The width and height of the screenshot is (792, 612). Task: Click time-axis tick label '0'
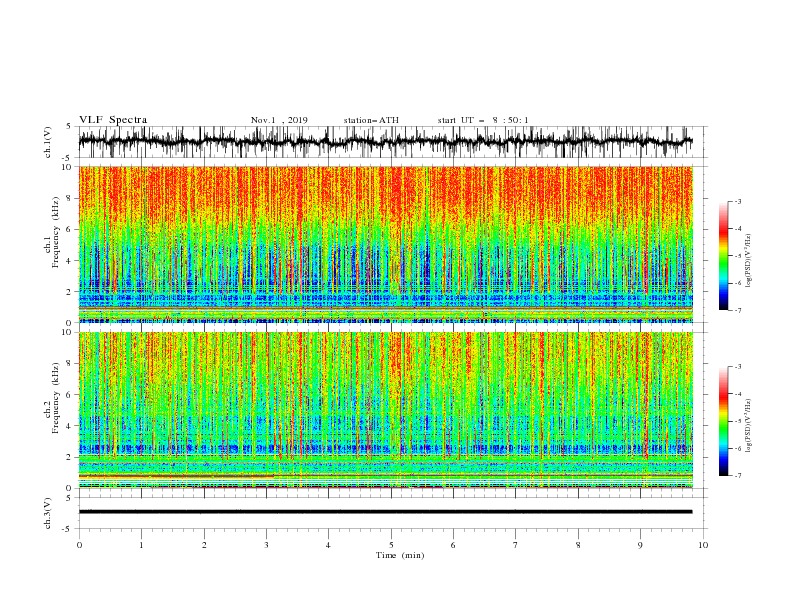pyautogui.click(x=79, y=545)
